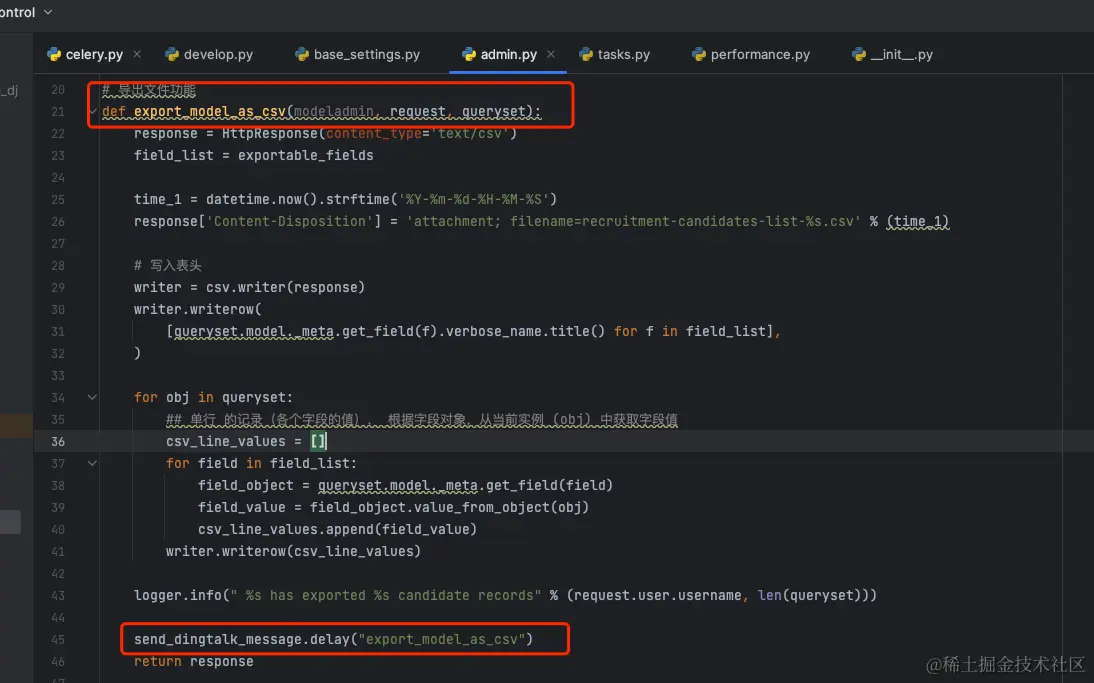The width and height of the screenshot is (1094, 683).
Task: Click 'exportable_fields' on line 23
Action: 306,156
